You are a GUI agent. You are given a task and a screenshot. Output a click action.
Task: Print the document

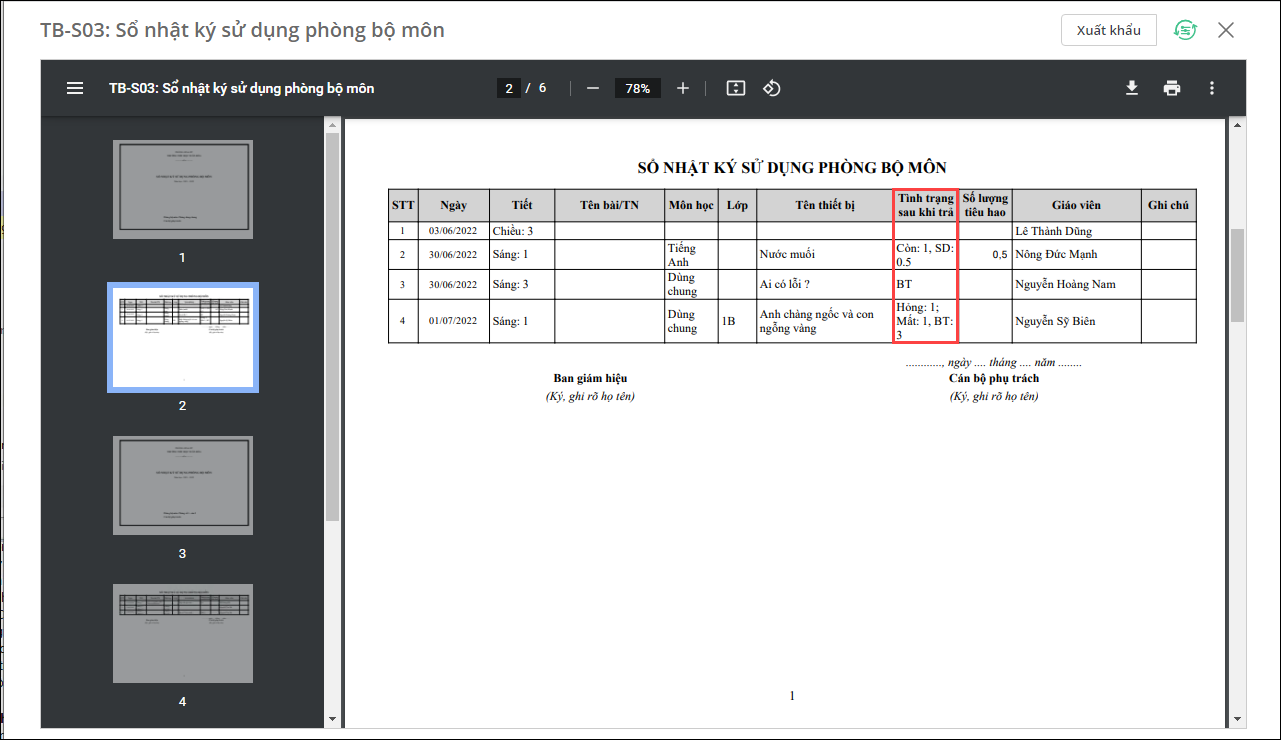pos(1172,88)
